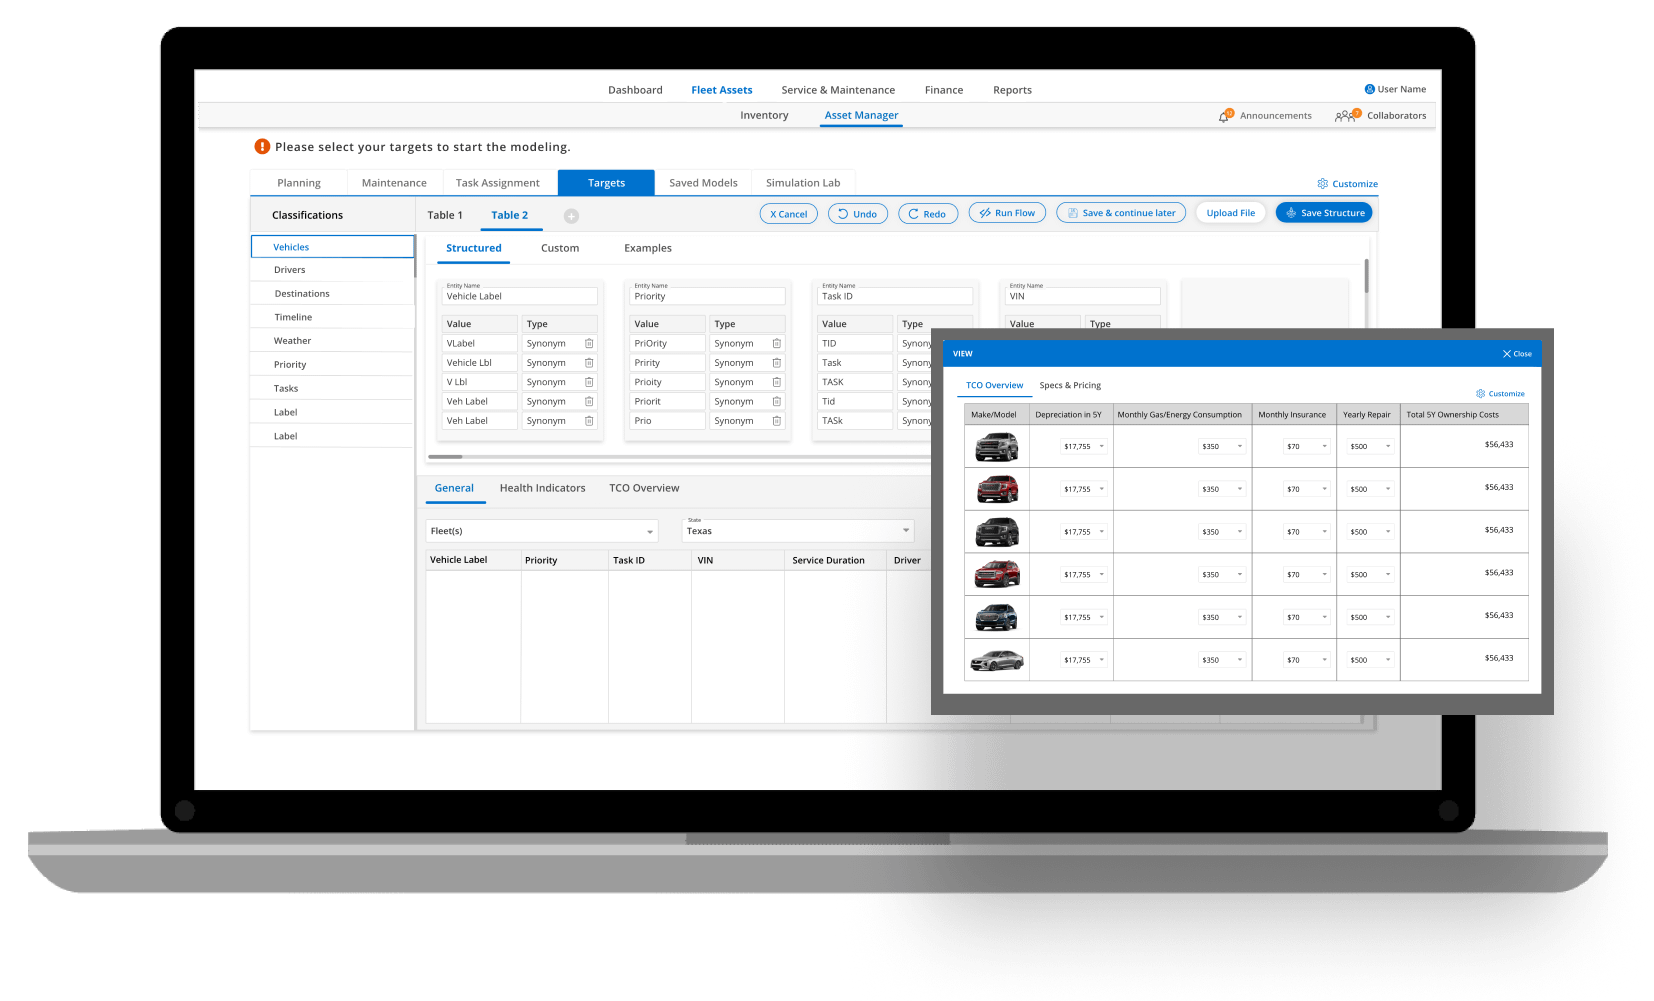Expand the Fleet(s) dropdown

tap(650, 532)
